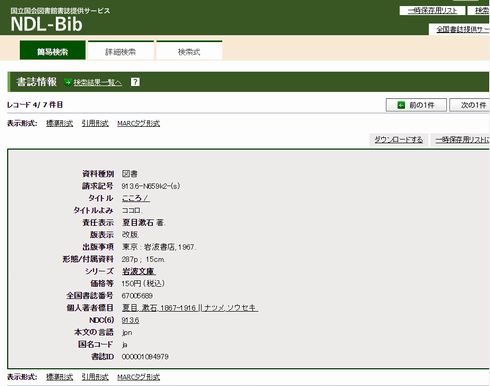Image resolution: width=490 pixels, height=386 pixels.
Task: Select bibliography ID 000001094979
Action: point(145,357)
